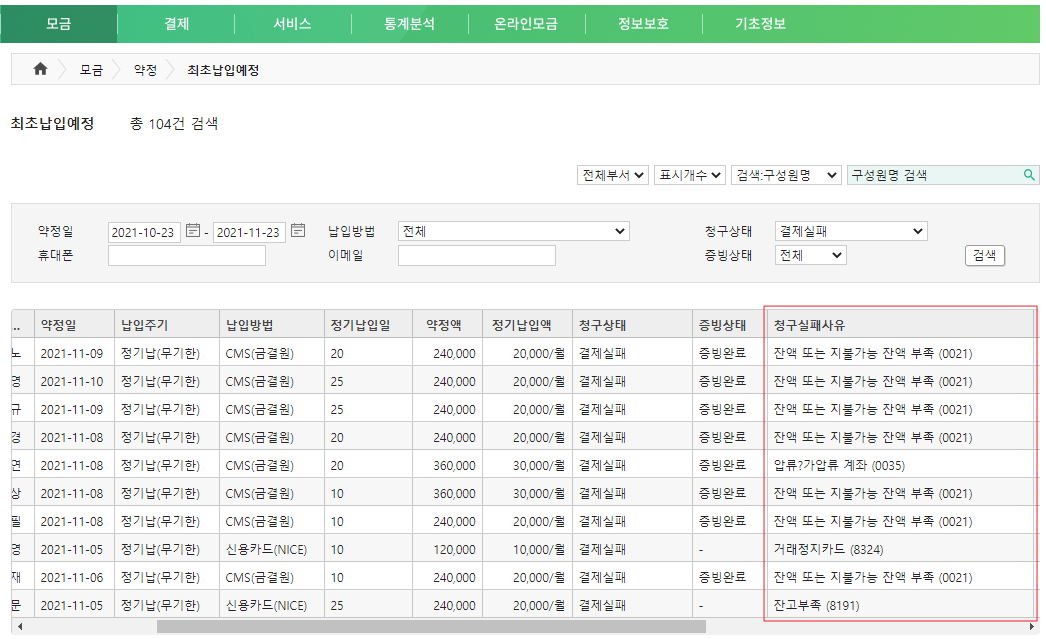Open calendar for end date 2021-11-23

298,231
